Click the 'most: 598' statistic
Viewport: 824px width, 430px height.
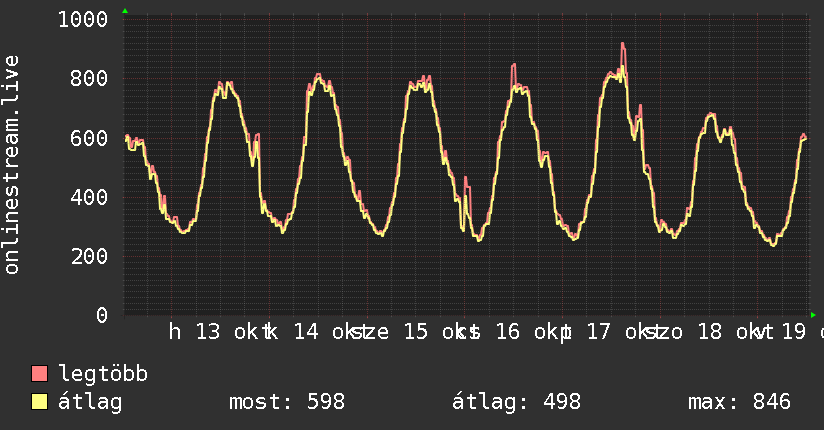(287, 402)
